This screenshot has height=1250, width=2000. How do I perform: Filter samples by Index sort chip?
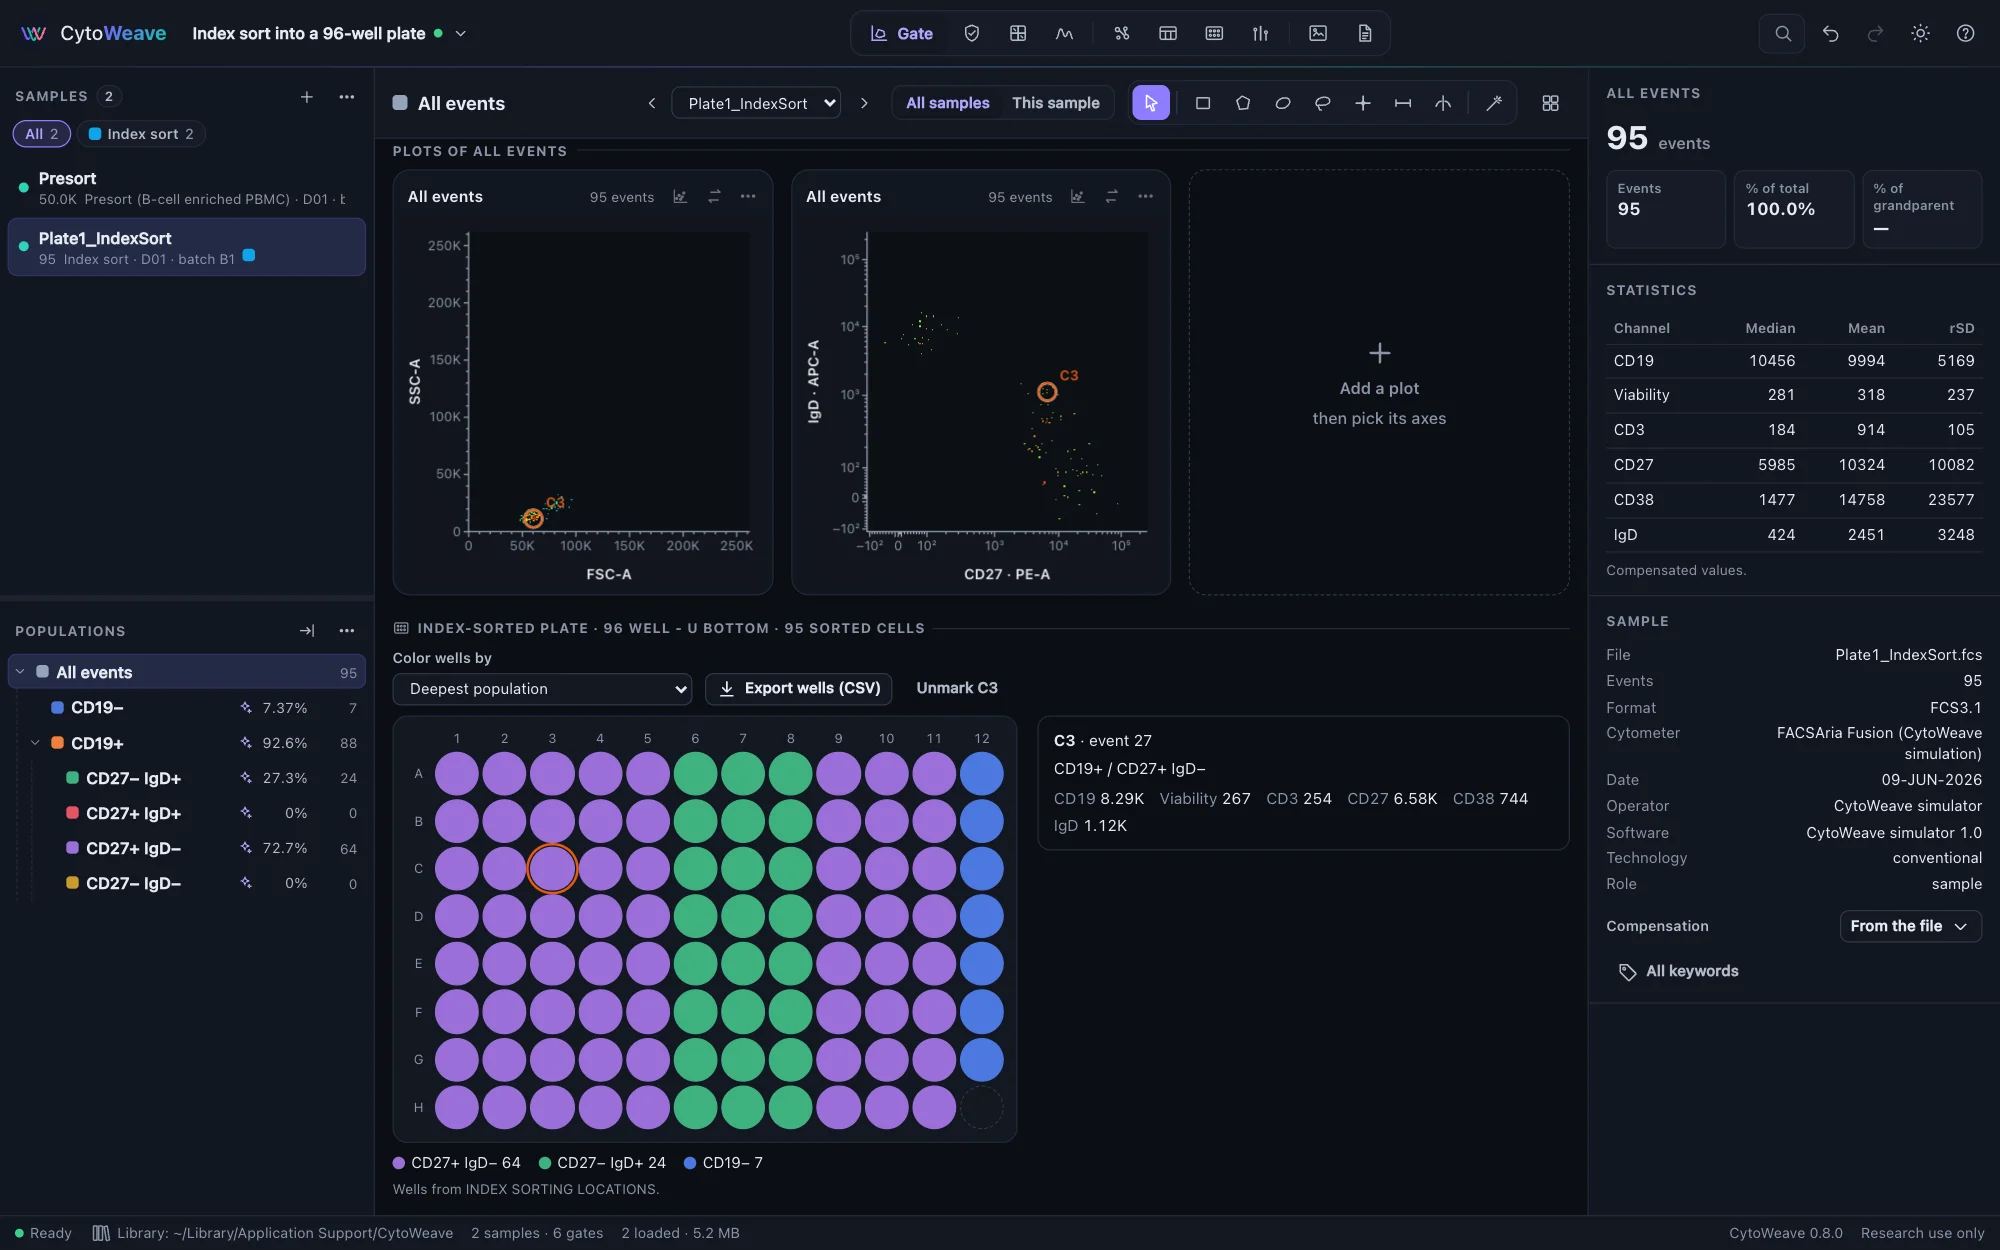[x=141, y=134]
